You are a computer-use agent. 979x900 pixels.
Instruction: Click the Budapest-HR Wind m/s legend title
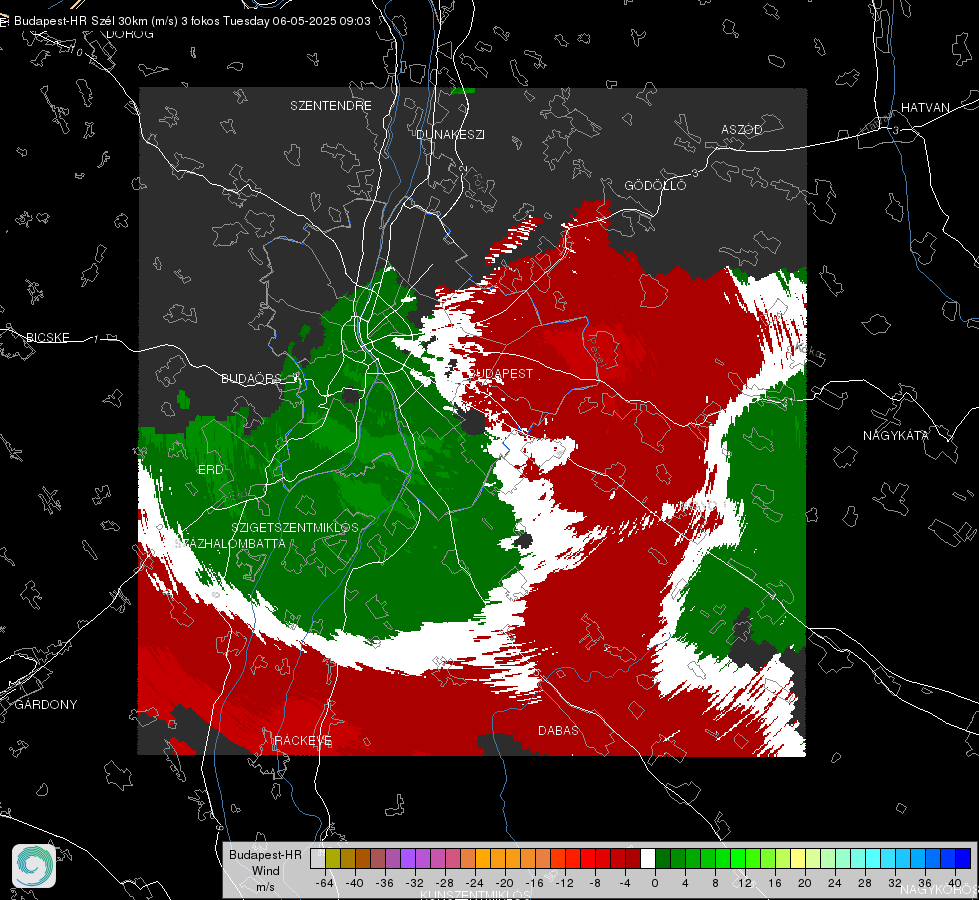[x=265, y=871]
